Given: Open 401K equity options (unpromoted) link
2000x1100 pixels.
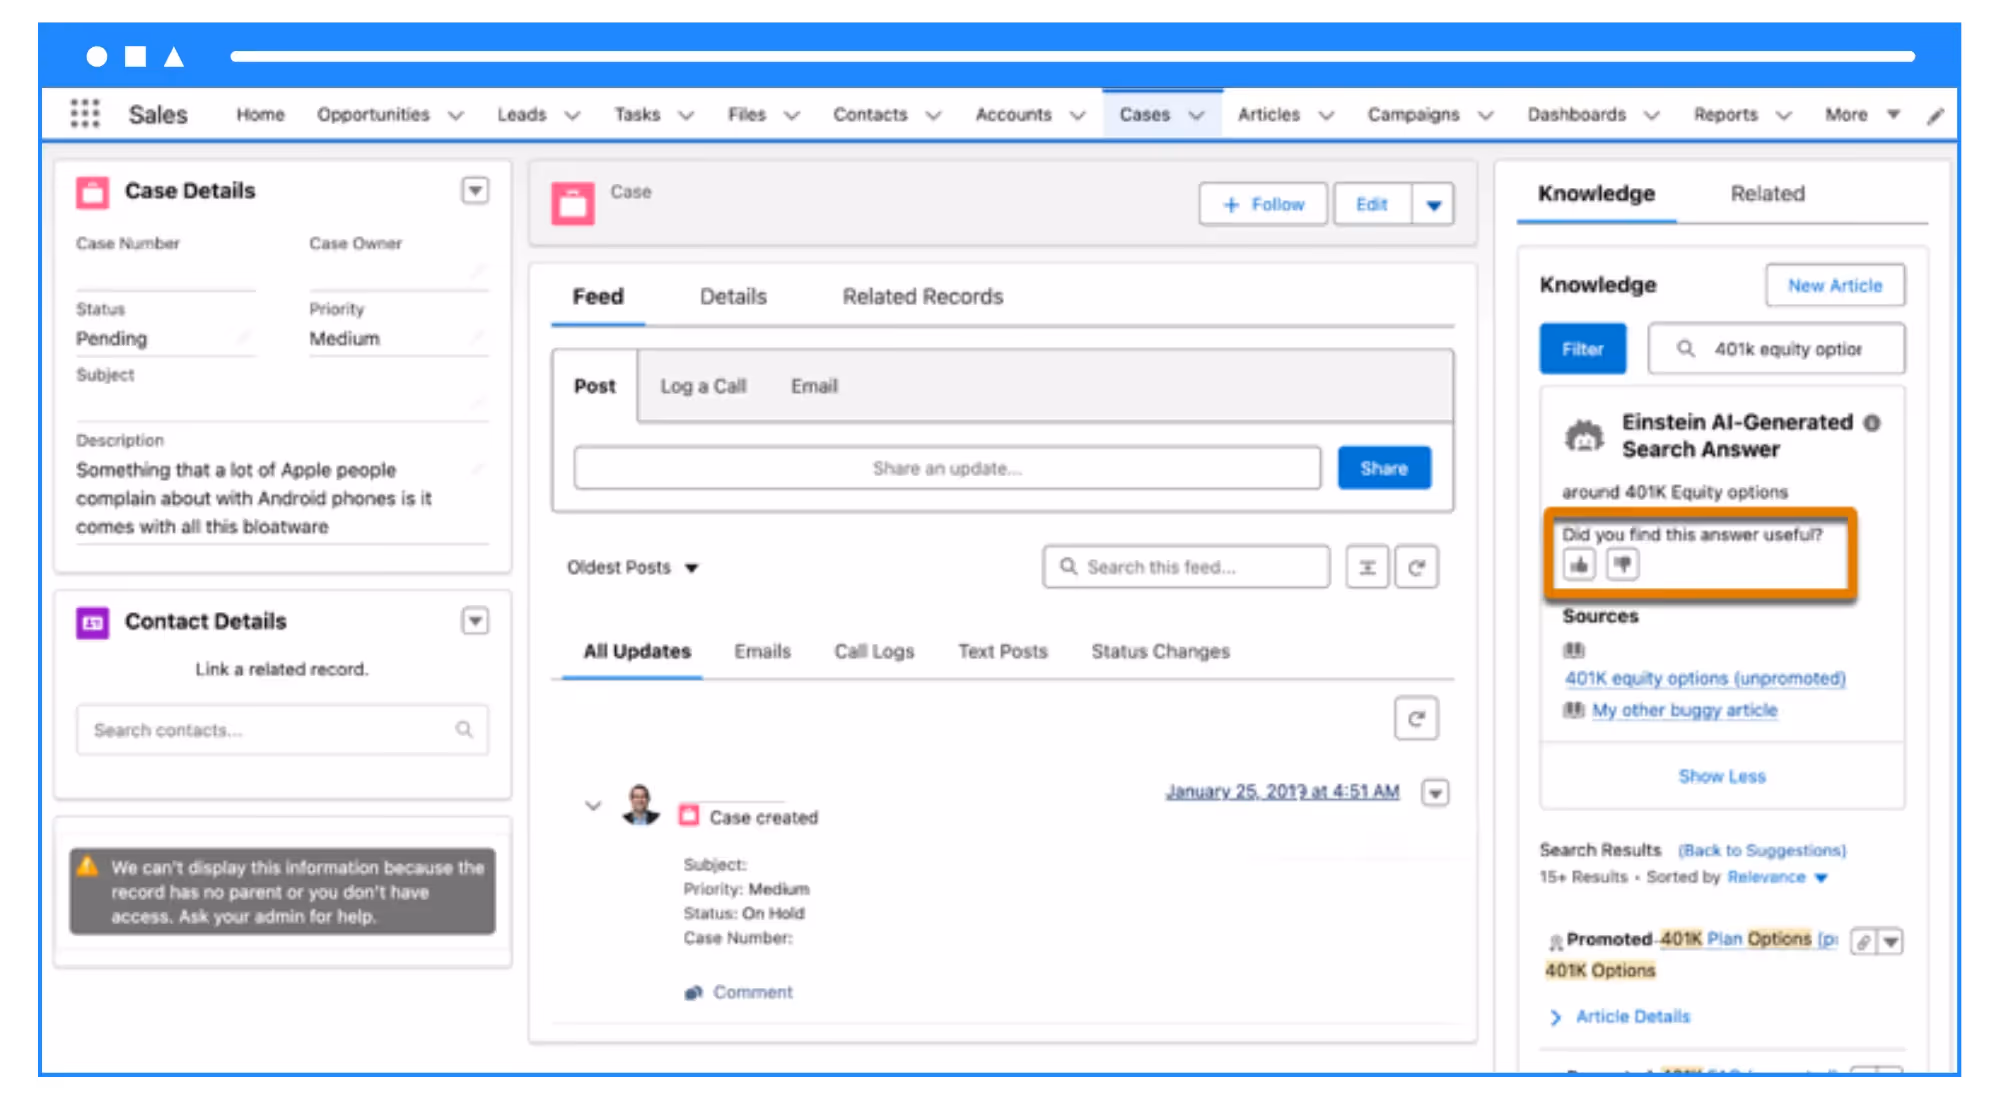Looking at the screenshot, I should point(1705,679).
